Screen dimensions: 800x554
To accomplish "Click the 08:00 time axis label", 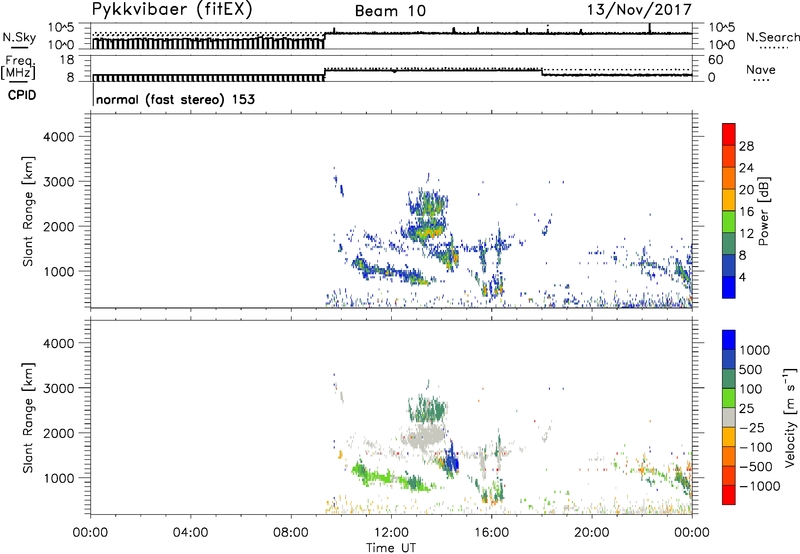I will [x=291, y=533].
